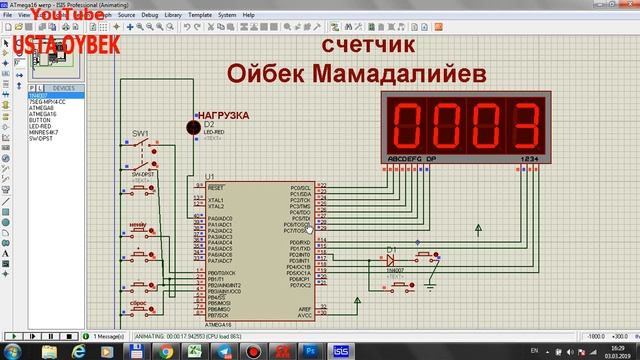Screen dimensions: 640x360
Task: Cut selection with scissors icon
Action: 211,27
